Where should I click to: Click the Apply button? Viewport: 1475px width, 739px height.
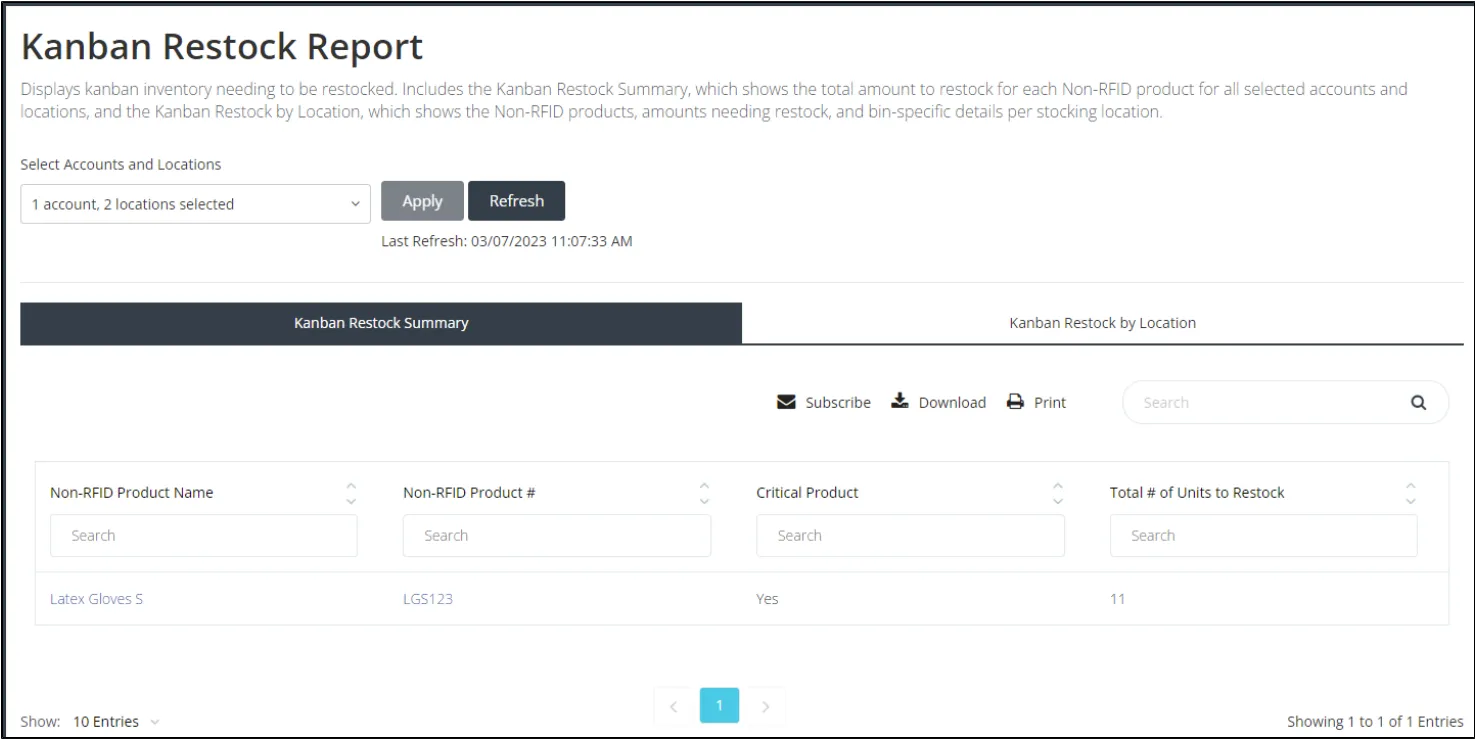coord(422,201)
